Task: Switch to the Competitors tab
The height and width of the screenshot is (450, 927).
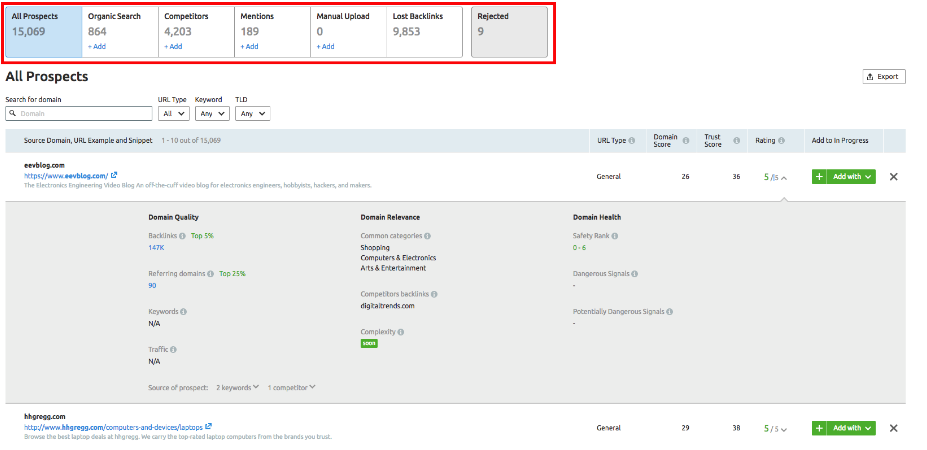Action: [195, 31]
